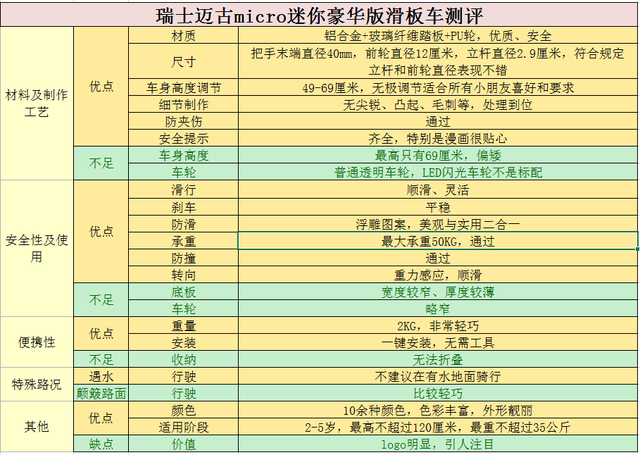
Task: Select the '安全性及使用' category cell
Action: tap(37, 248)
